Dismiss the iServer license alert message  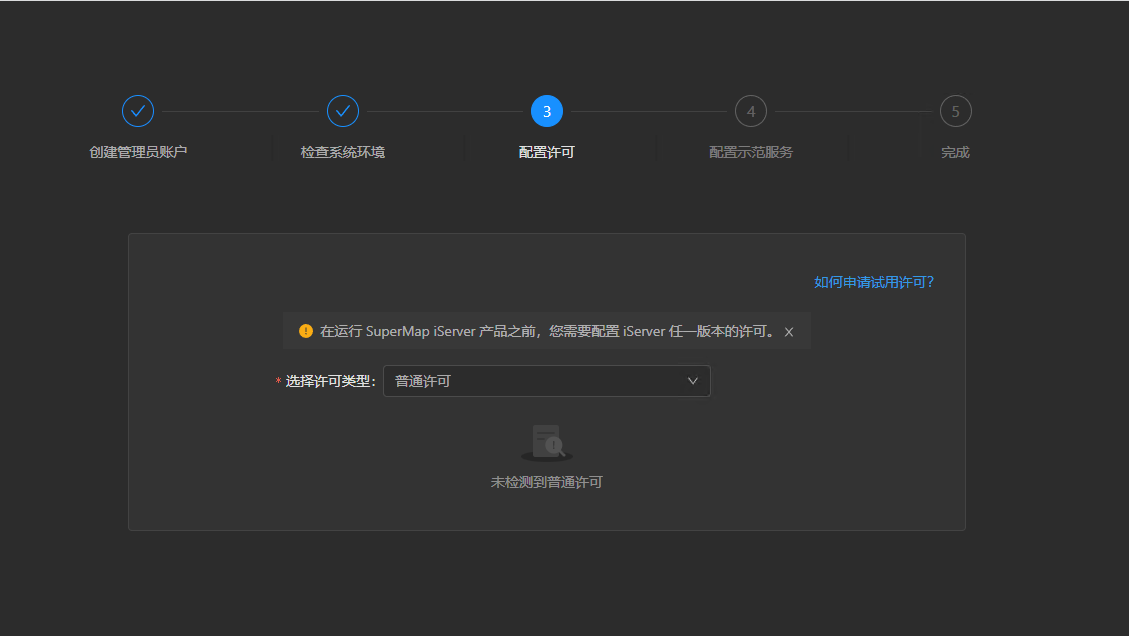(x=789, y=332)
